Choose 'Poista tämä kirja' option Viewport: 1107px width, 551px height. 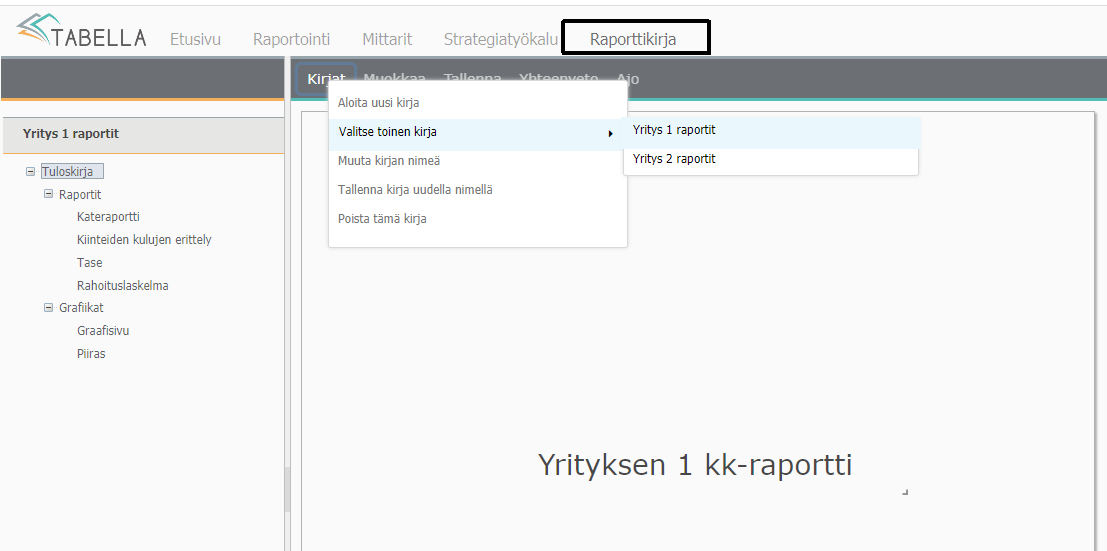click(382, 219)
